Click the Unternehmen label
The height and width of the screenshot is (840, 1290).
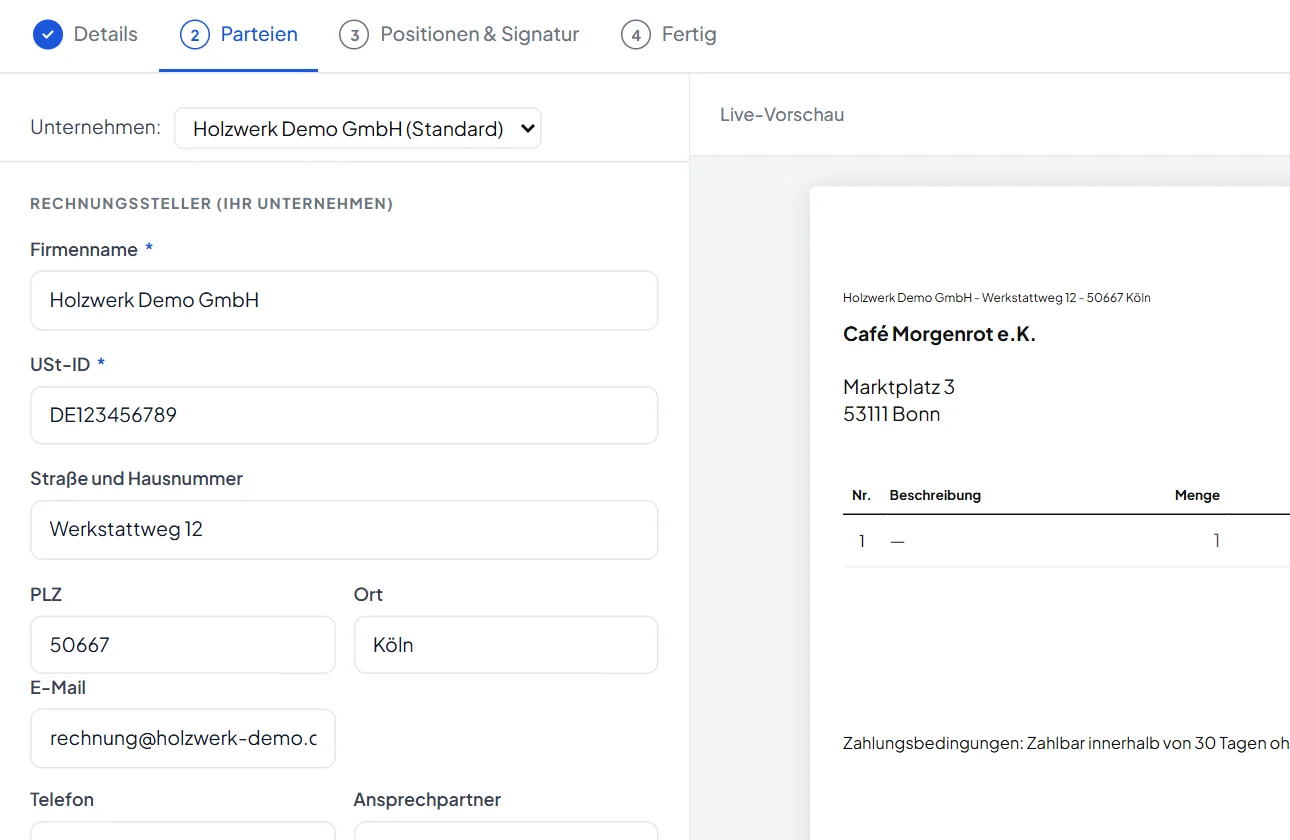95,128
